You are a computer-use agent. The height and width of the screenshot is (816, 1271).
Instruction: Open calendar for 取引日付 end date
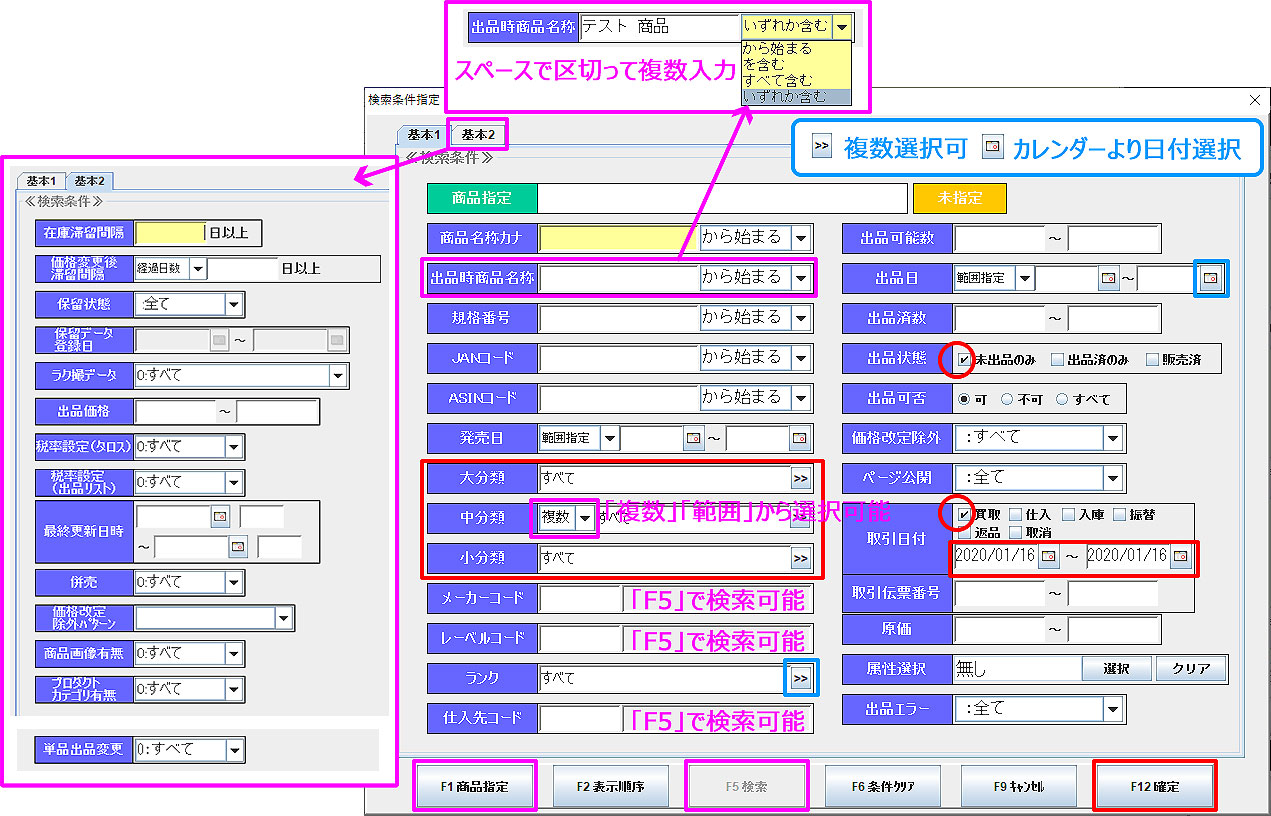pyautogui.click(x=1180, y=556)
